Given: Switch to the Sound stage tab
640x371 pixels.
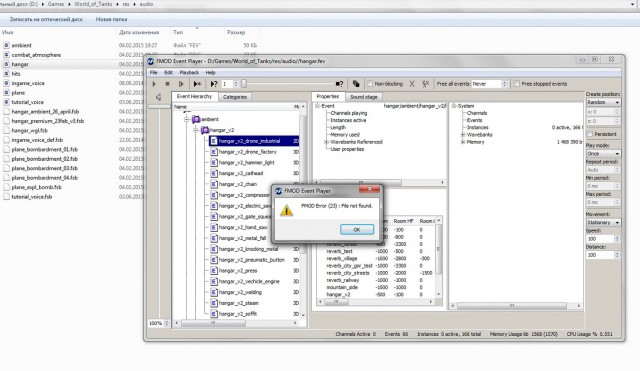Looking at the screenshot, I should (x=363, y=97).
